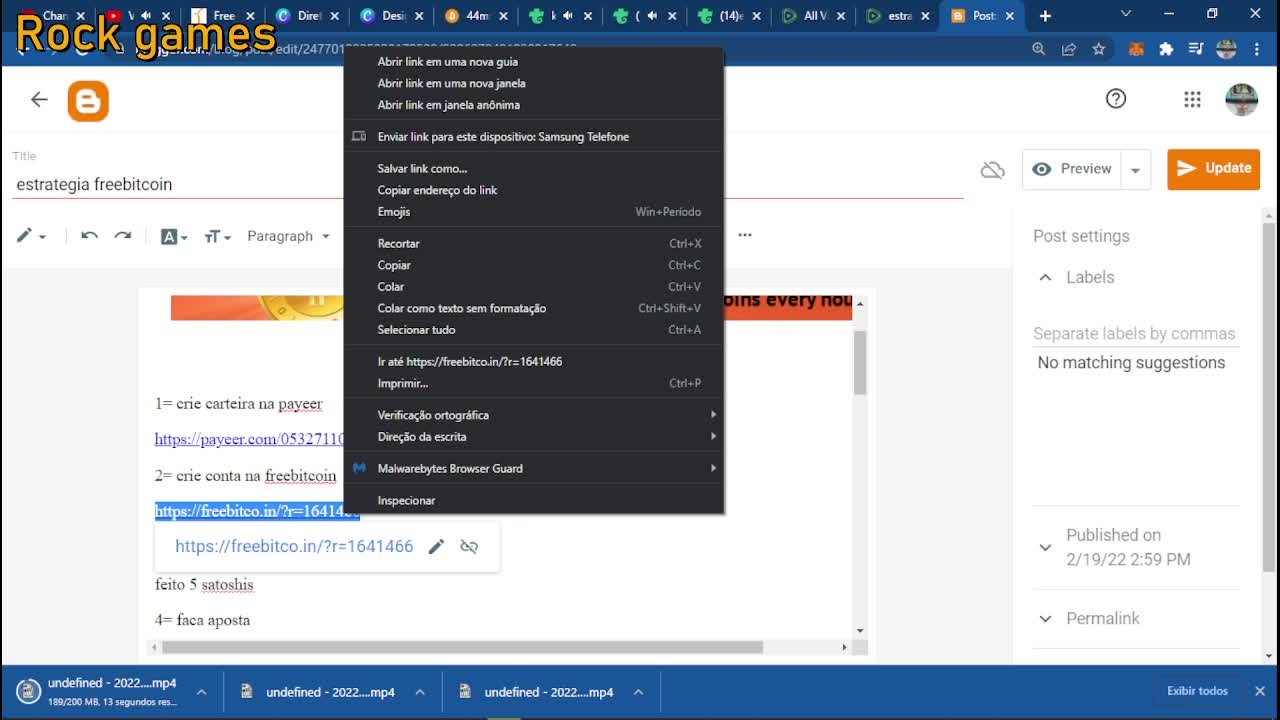
Task: Click the send-to-device icon in context menu
Action: click(360, 137)
